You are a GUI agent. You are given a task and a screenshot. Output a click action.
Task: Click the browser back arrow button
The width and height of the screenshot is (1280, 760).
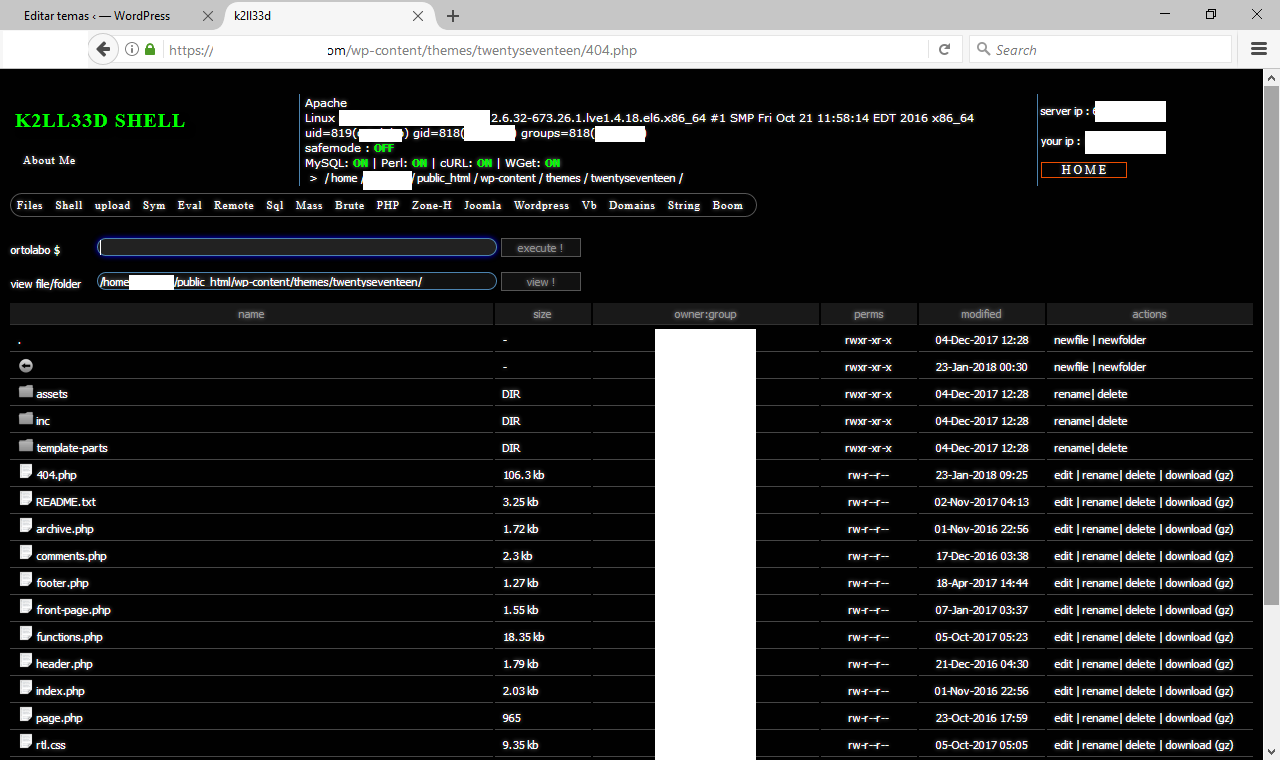[x=103, y=49]
